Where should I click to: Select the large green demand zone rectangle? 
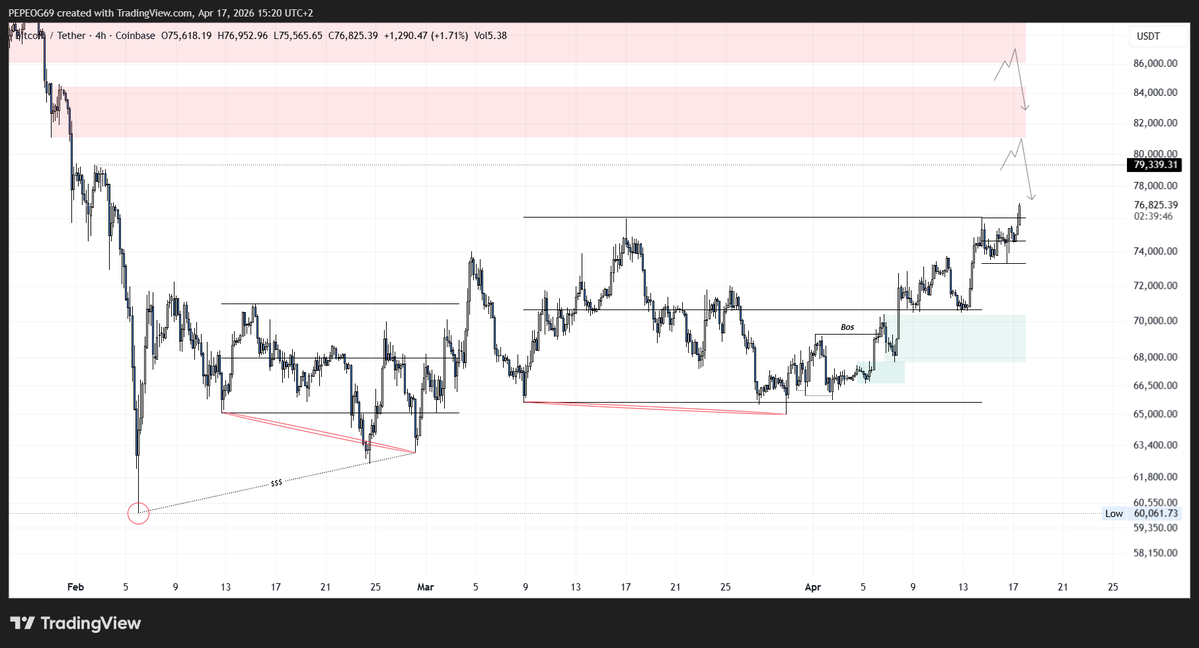point(962,338)
